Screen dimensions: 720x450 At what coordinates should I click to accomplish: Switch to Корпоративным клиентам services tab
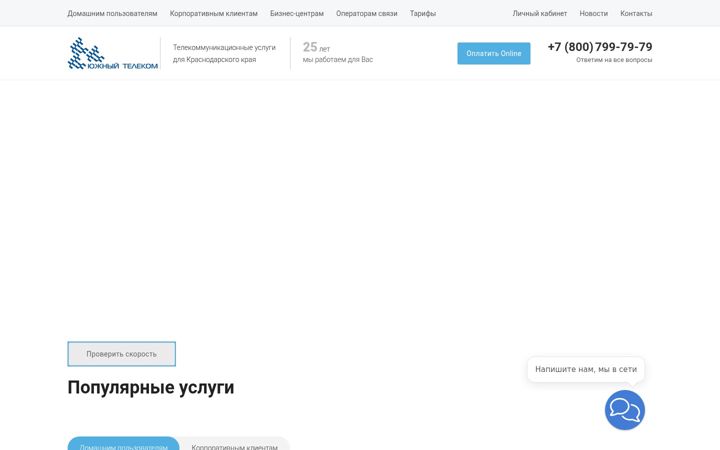234,444
